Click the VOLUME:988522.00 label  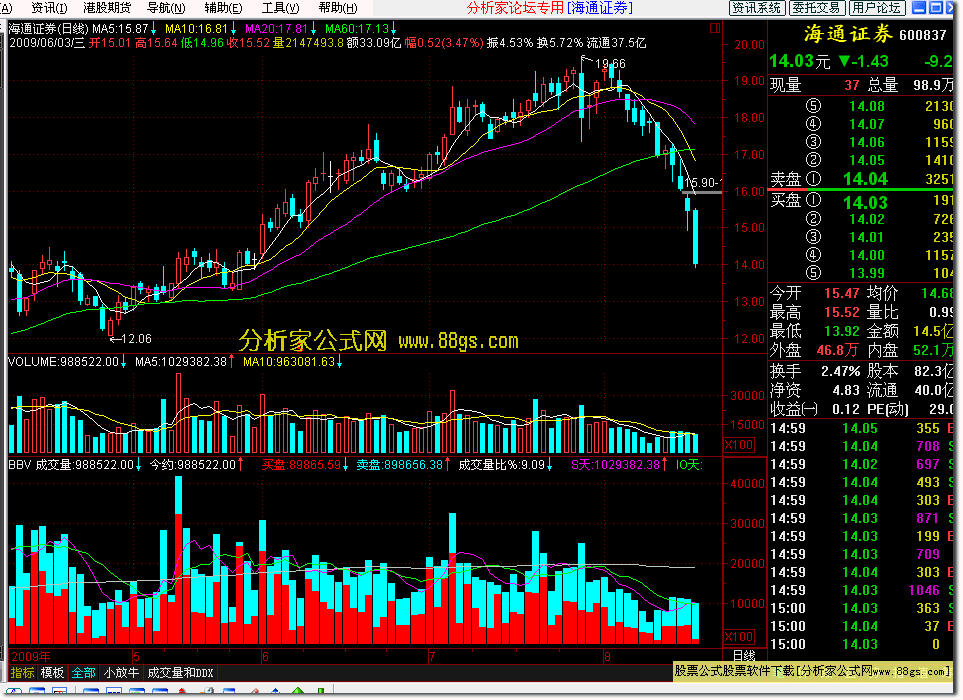tap(63, 362)
